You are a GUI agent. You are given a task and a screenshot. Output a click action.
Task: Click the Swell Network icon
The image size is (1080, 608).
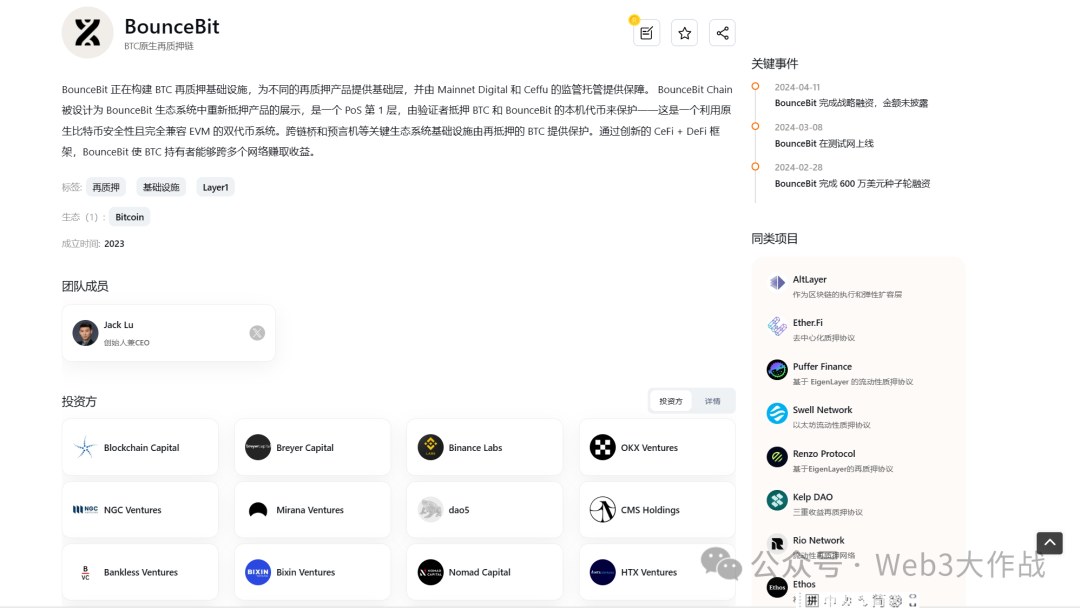point(777,413)
